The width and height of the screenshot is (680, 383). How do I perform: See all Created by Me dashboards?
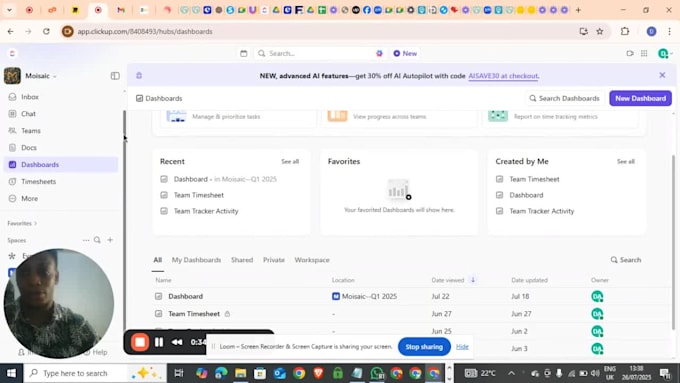[625, 161]
